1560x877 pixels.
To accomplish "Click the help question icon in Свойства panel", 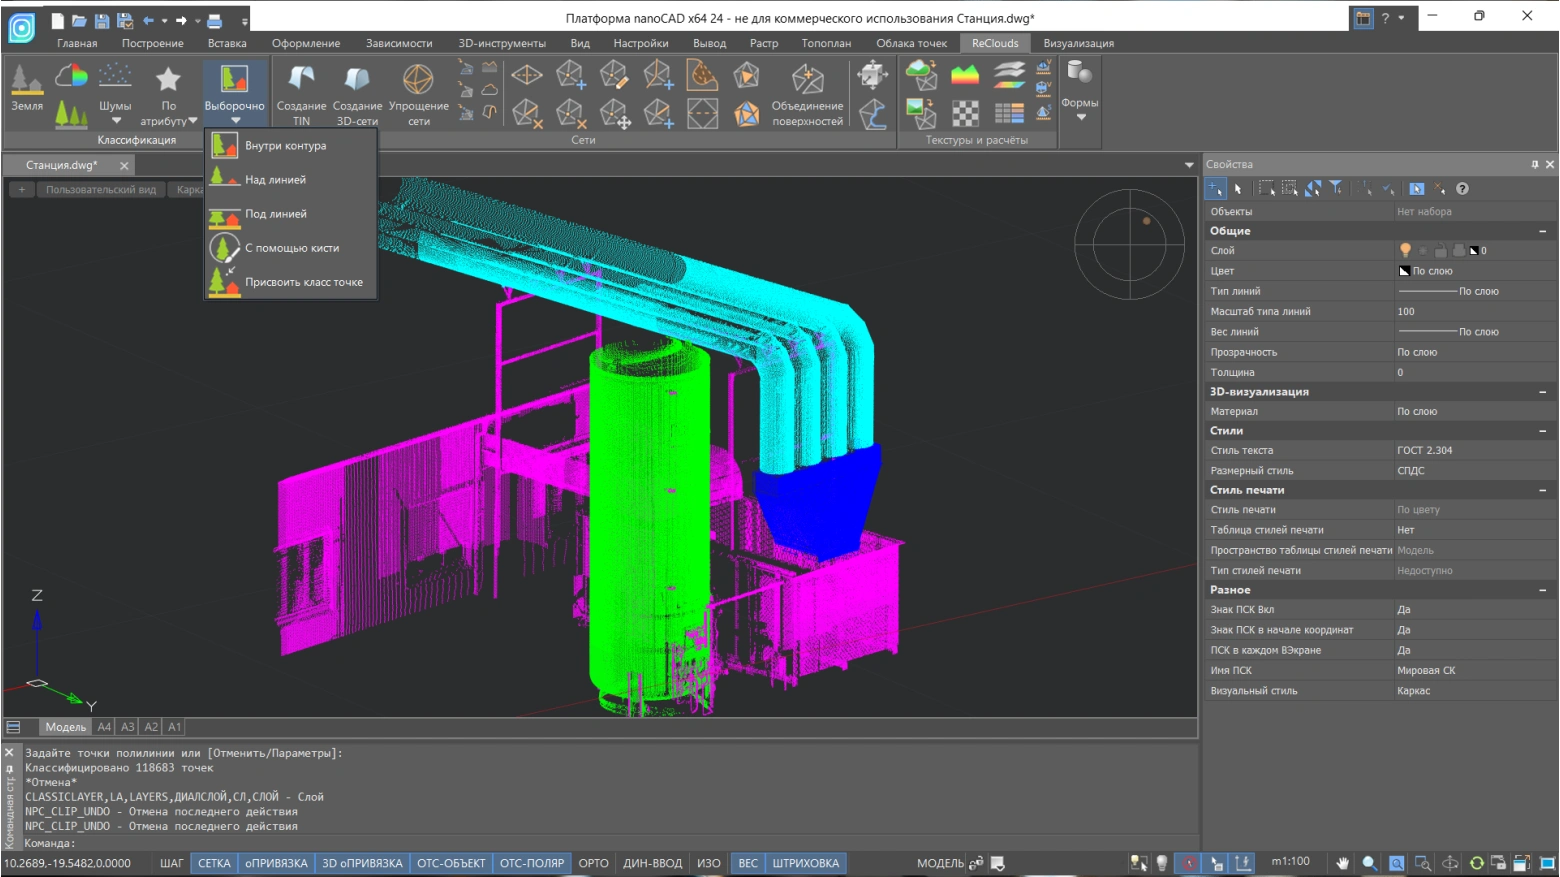I will [1462, 189].
